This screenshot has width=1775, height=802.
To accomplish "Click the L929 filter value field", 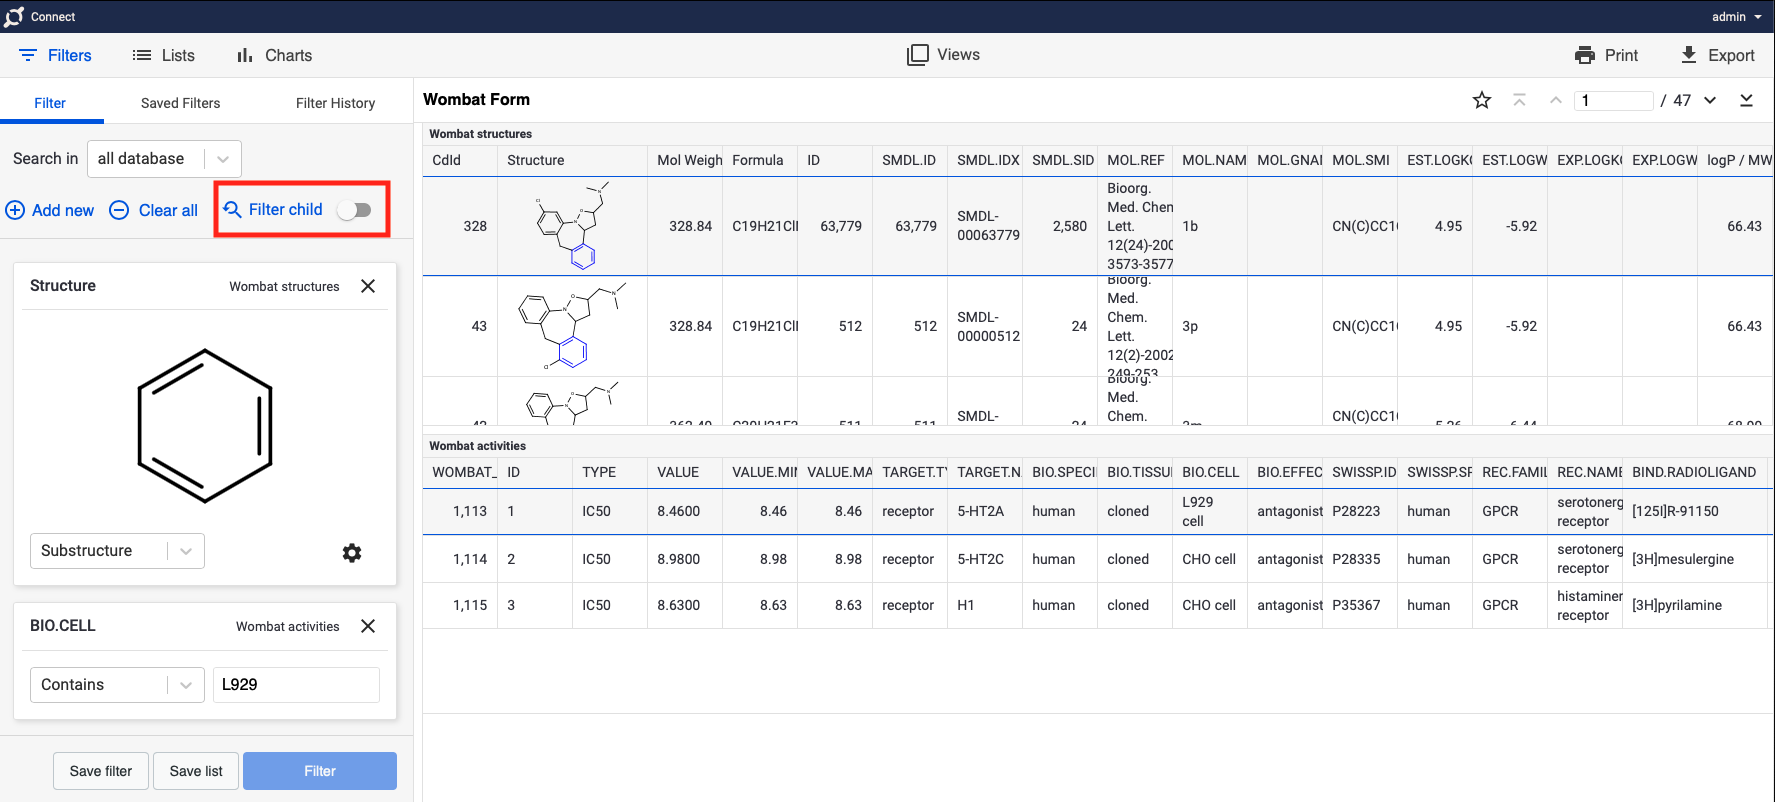I will (296, 685).
